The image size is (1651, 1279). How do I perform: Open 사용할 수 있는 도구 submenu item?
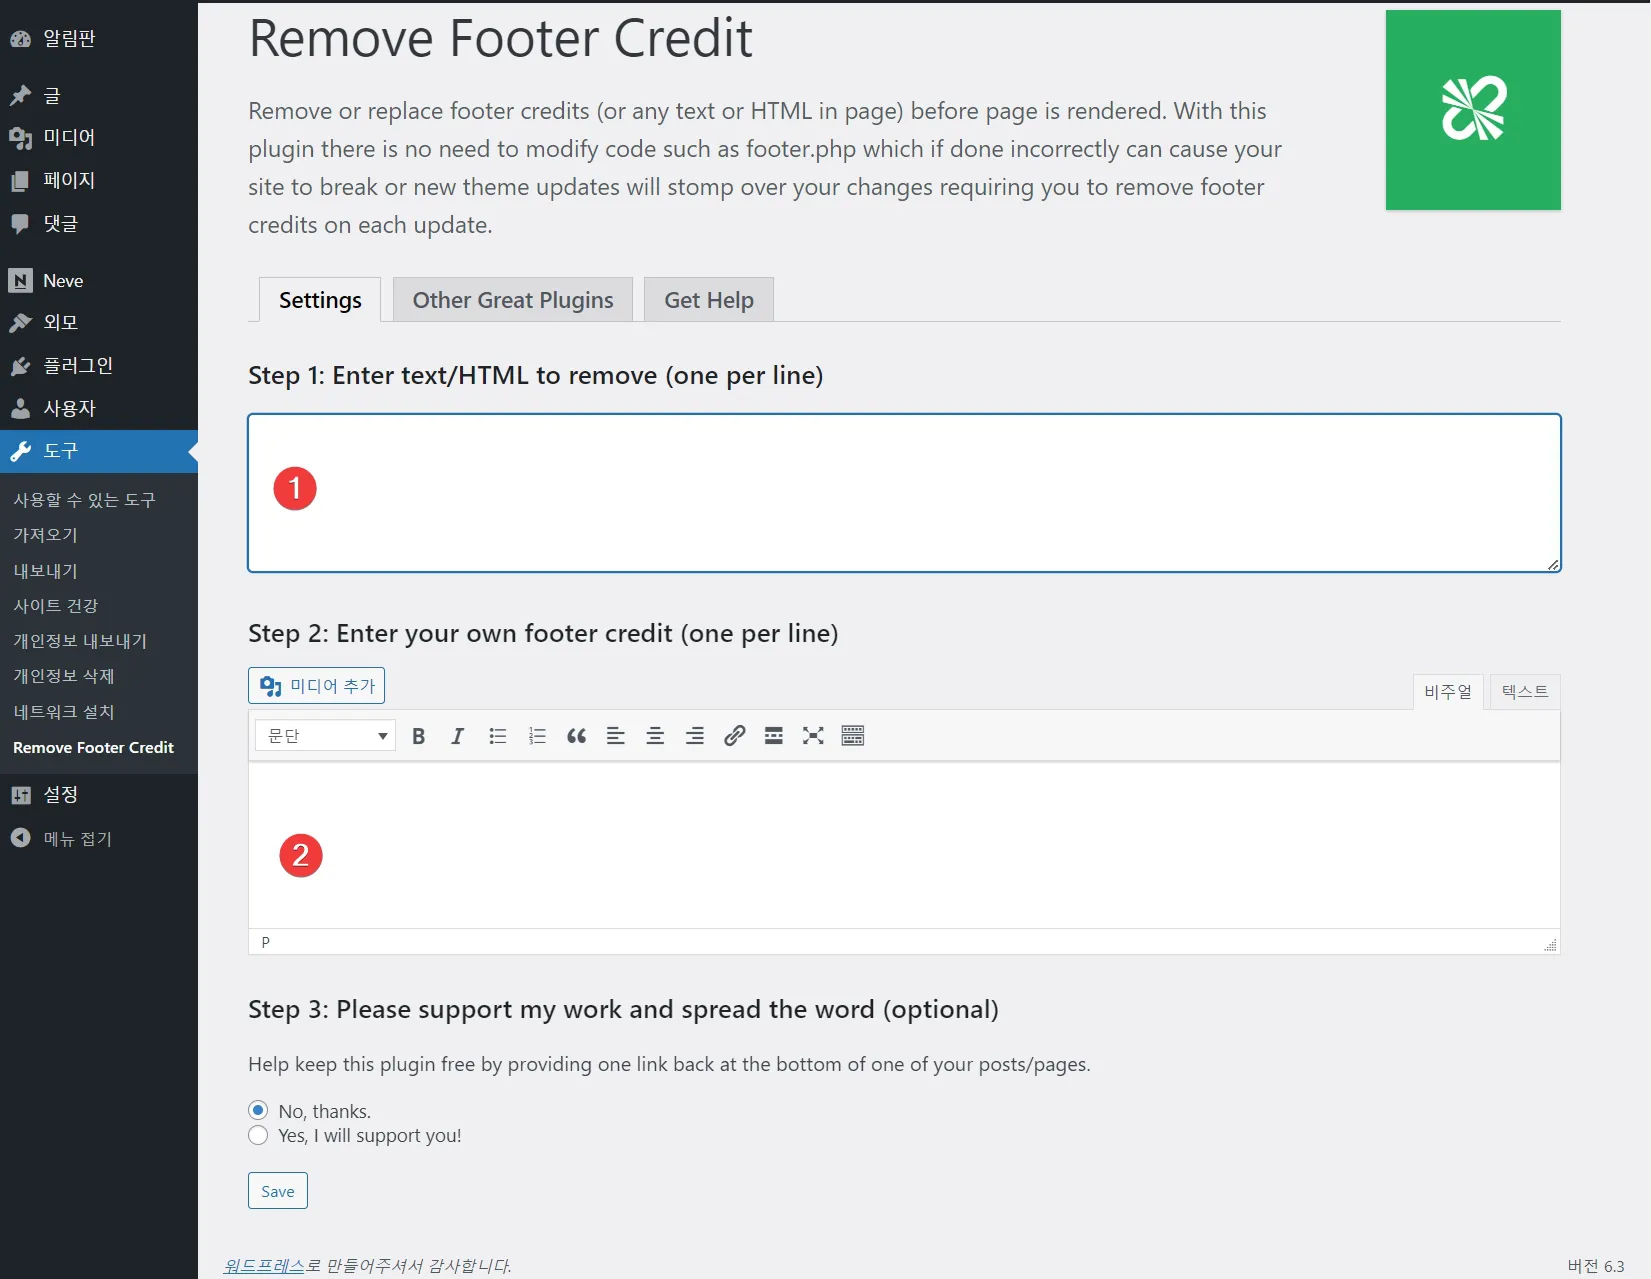tap(84, 499)
